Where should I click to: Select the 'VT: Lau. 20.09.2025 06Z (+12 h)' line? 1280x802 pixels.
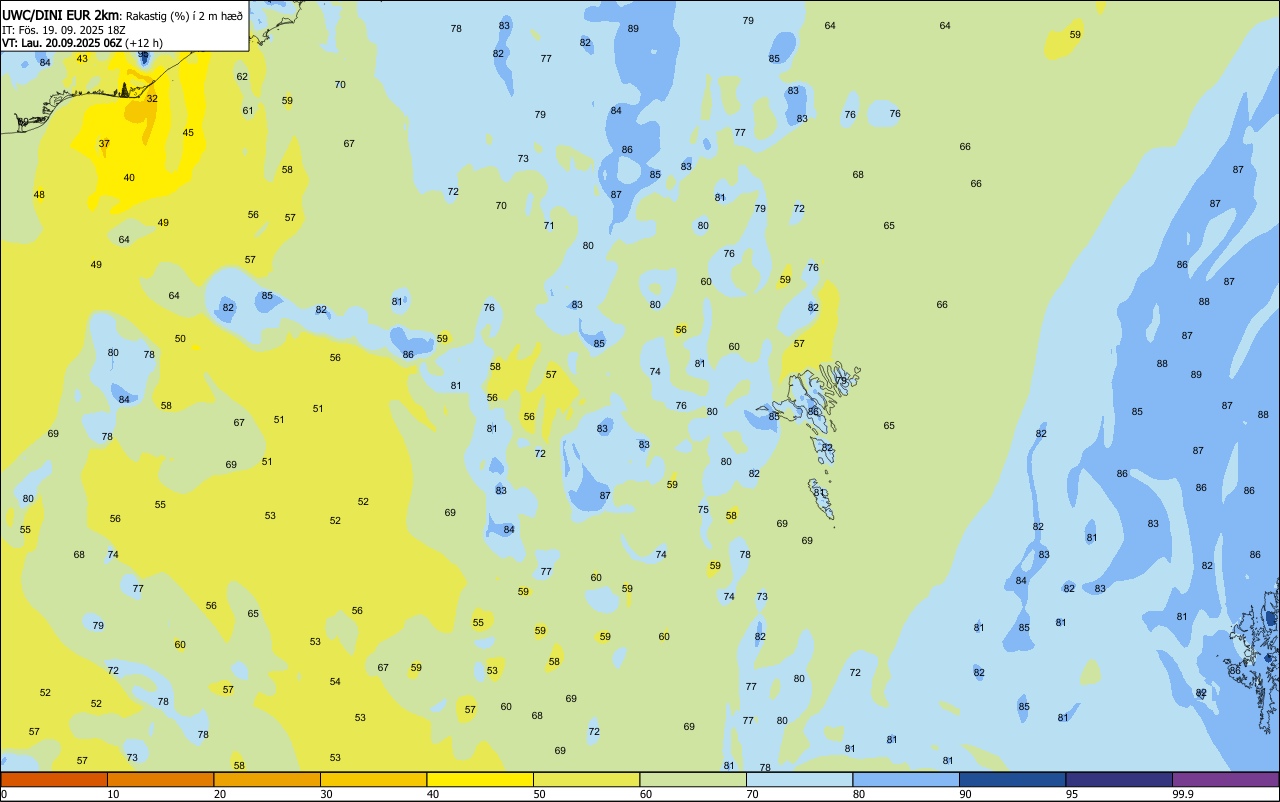click(x=82, y=43)
